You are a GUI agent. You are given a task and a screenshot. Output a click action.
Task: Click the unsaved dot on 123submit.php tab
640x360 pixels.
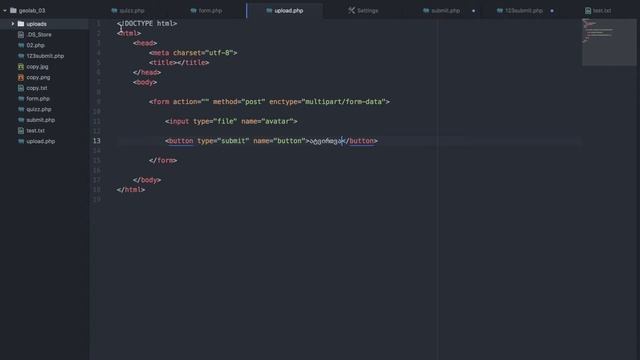point(552,11)
